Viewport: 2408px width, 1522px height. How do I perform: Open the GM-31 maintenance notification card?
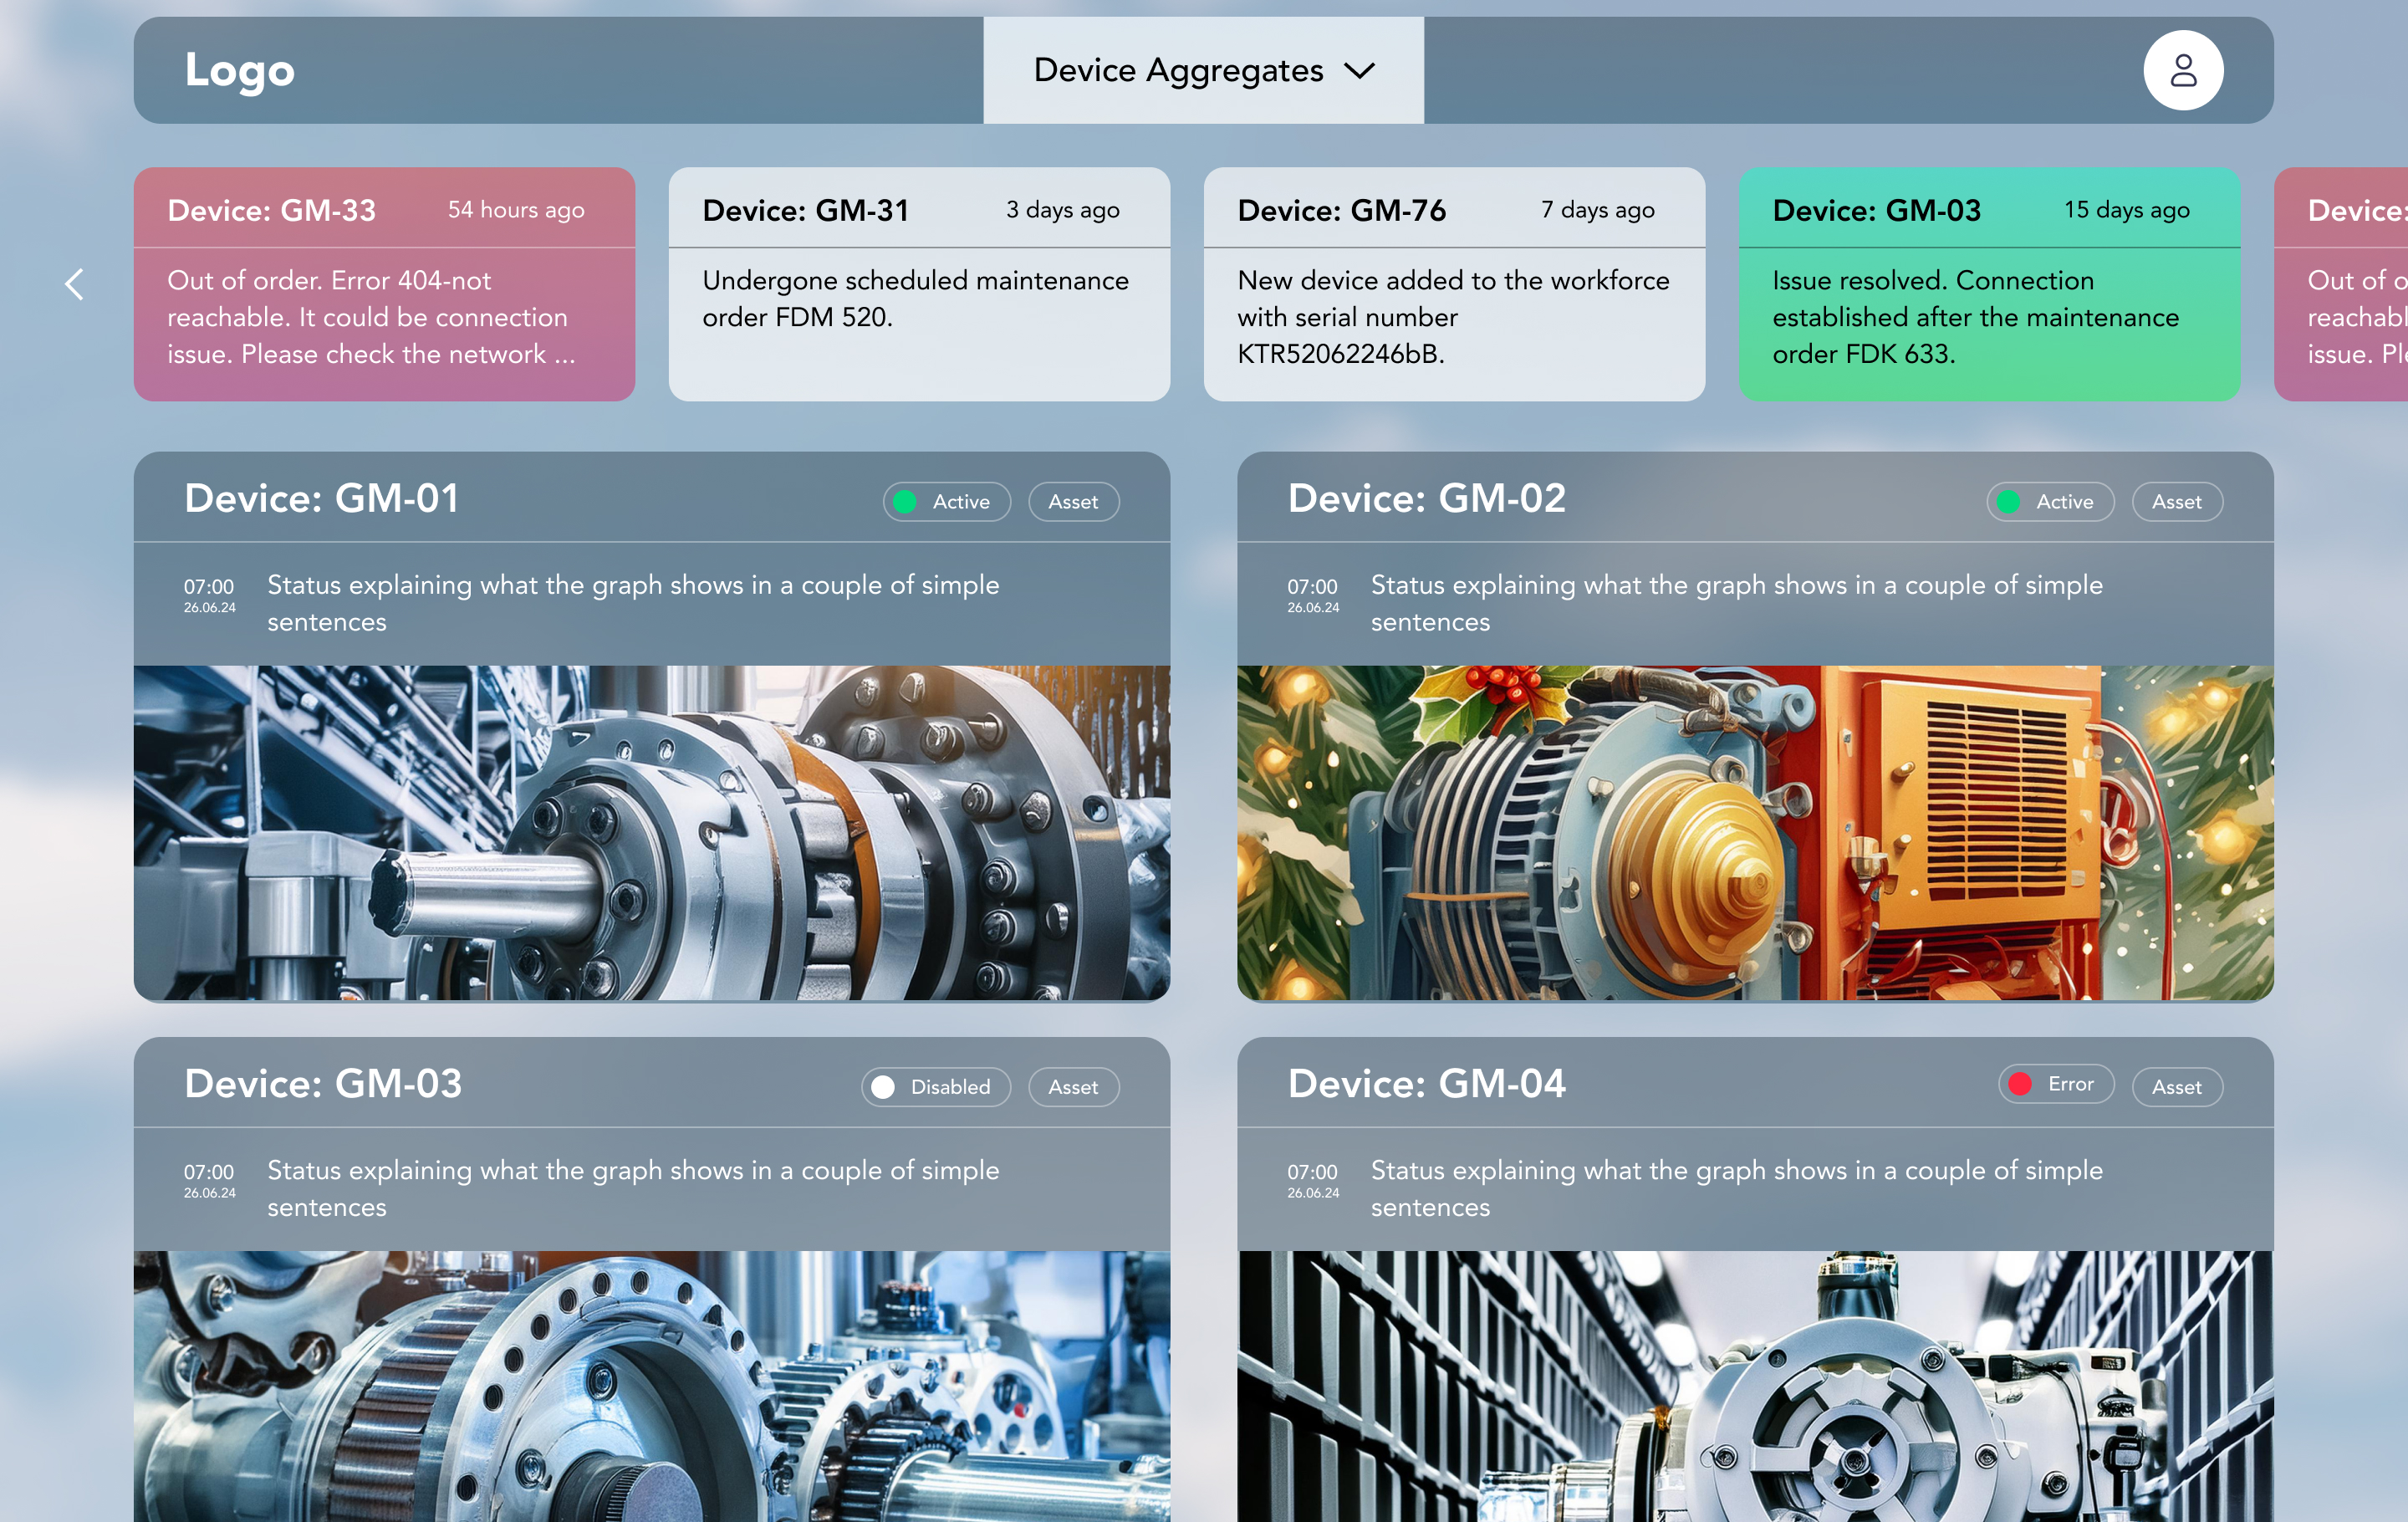coord(918,284)
